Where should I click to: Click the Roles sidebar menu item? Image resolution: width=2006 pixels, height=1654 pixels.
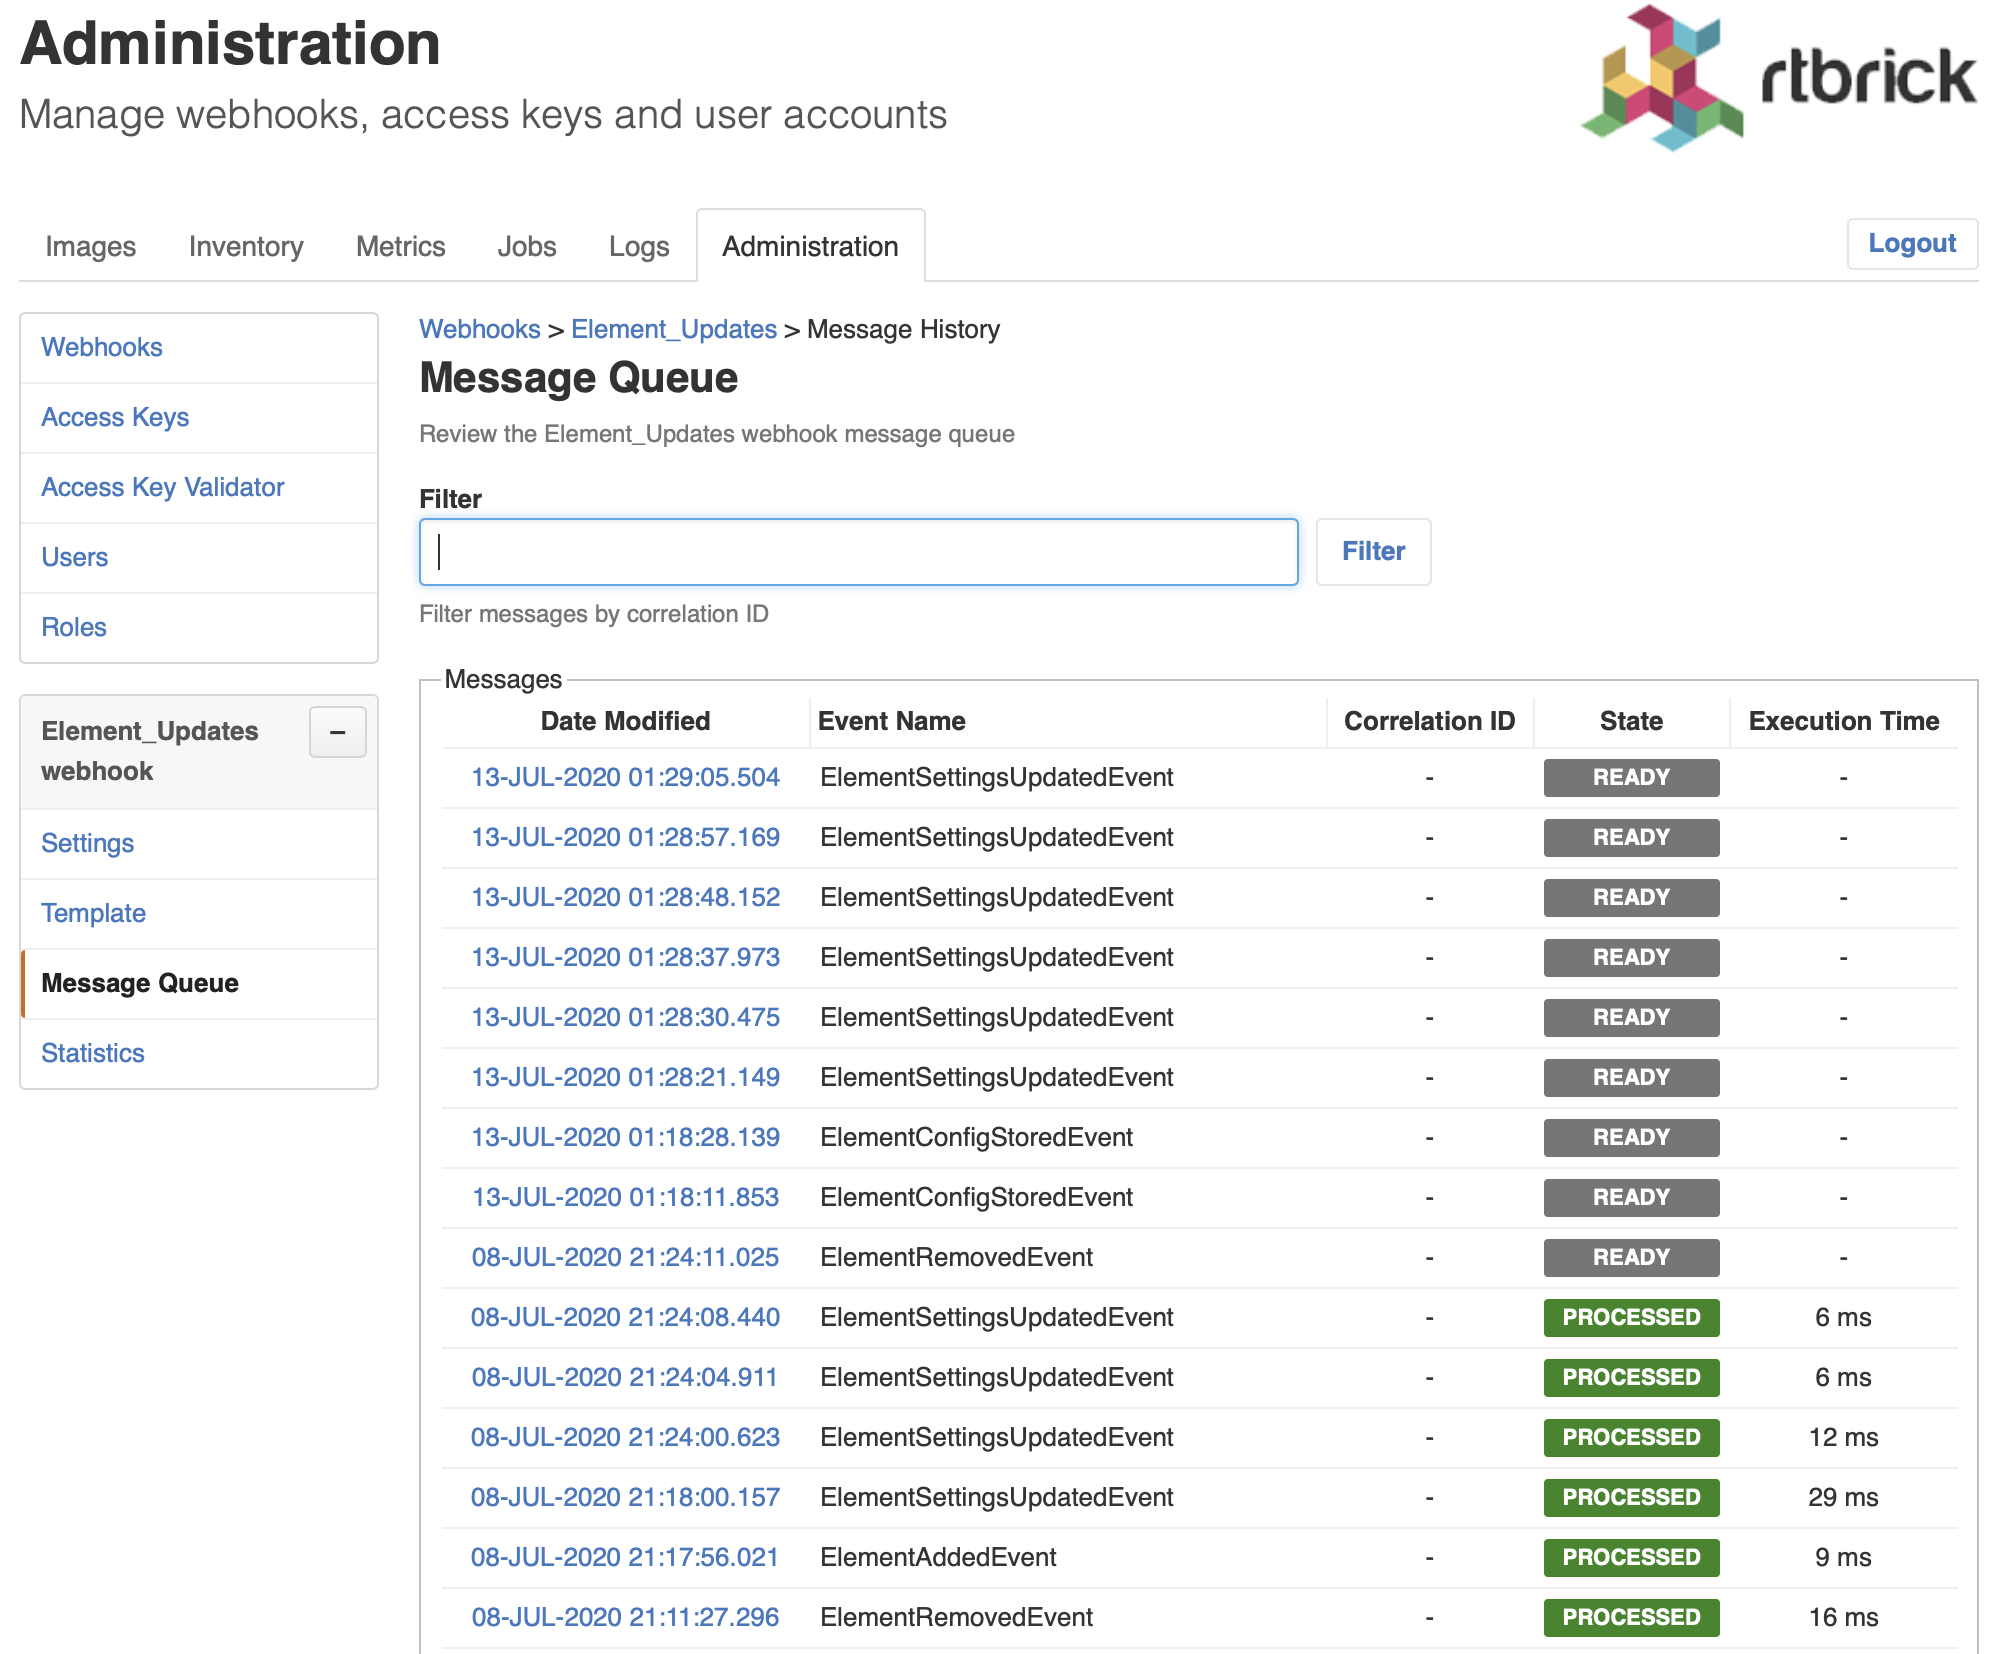coord(73,626)
